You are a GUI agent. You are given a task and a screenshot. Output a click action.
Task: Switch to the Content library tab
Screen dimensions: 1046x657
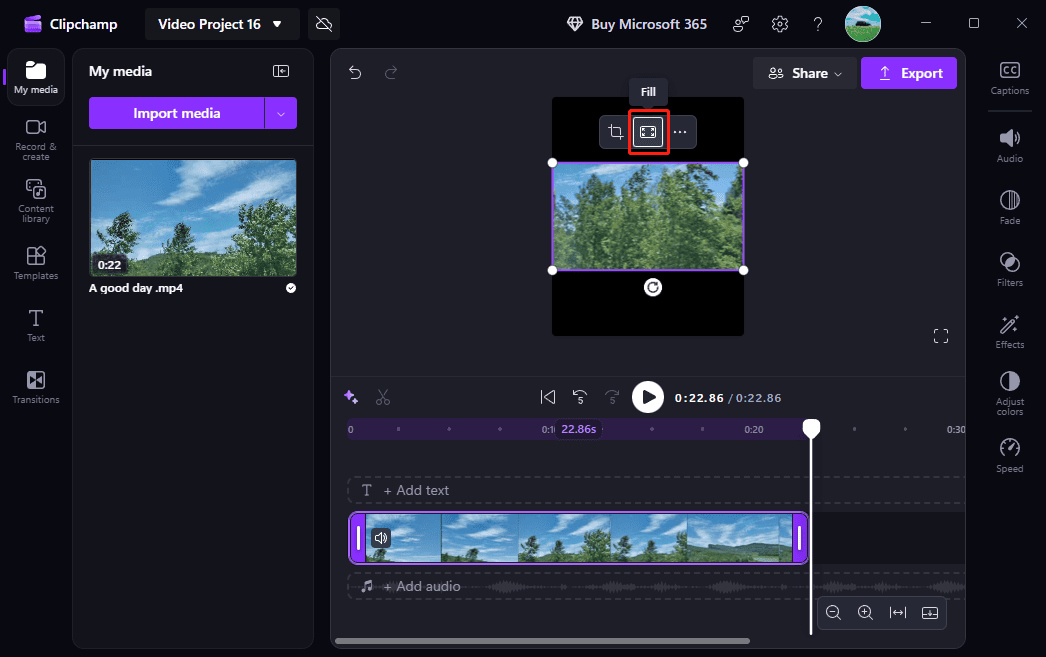pos(35,200)
